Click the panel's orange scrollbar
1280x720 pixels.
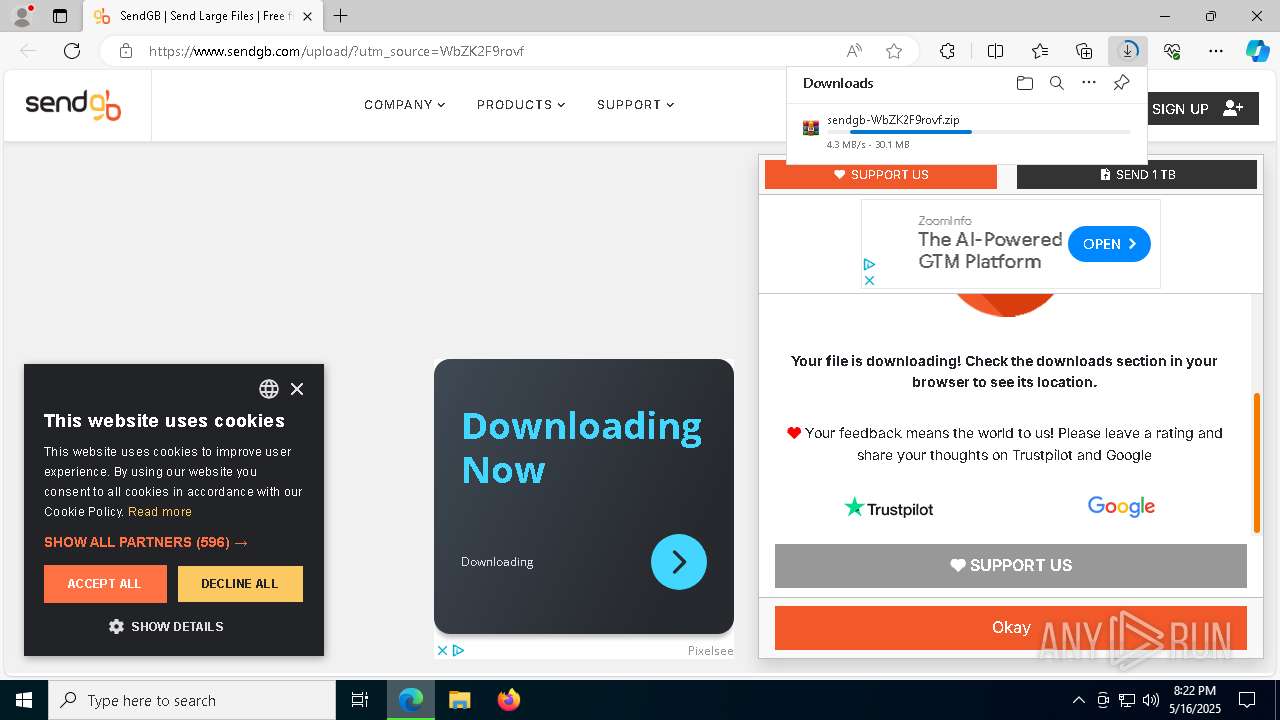pyautogui.click(x=1257, y=463)
